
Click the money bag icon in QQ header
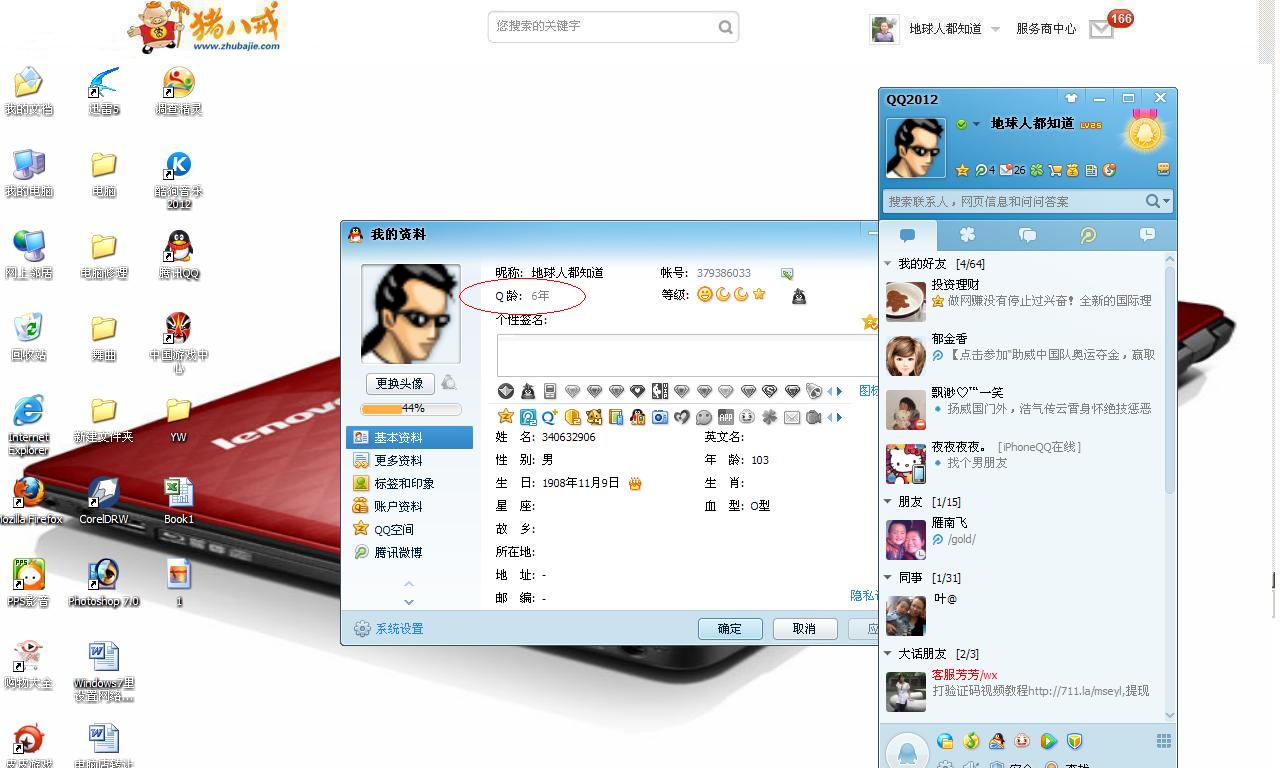click(x=1073, y=170)
